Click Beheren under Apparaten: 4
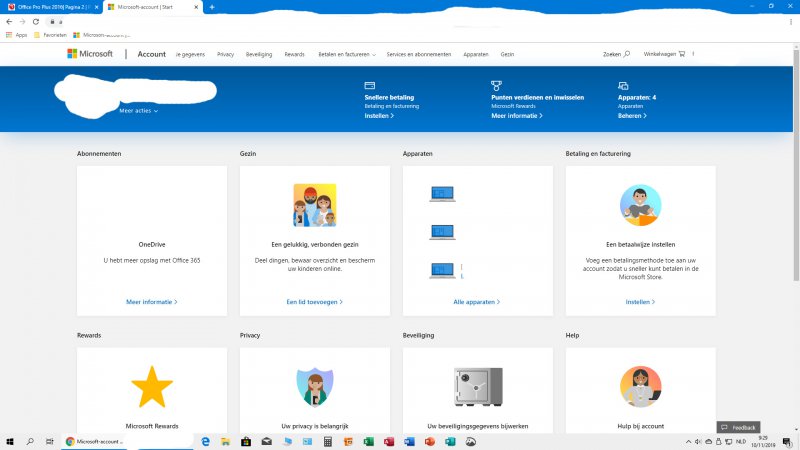800x450 pixels. pyautogui.click(x=632, y=116)
